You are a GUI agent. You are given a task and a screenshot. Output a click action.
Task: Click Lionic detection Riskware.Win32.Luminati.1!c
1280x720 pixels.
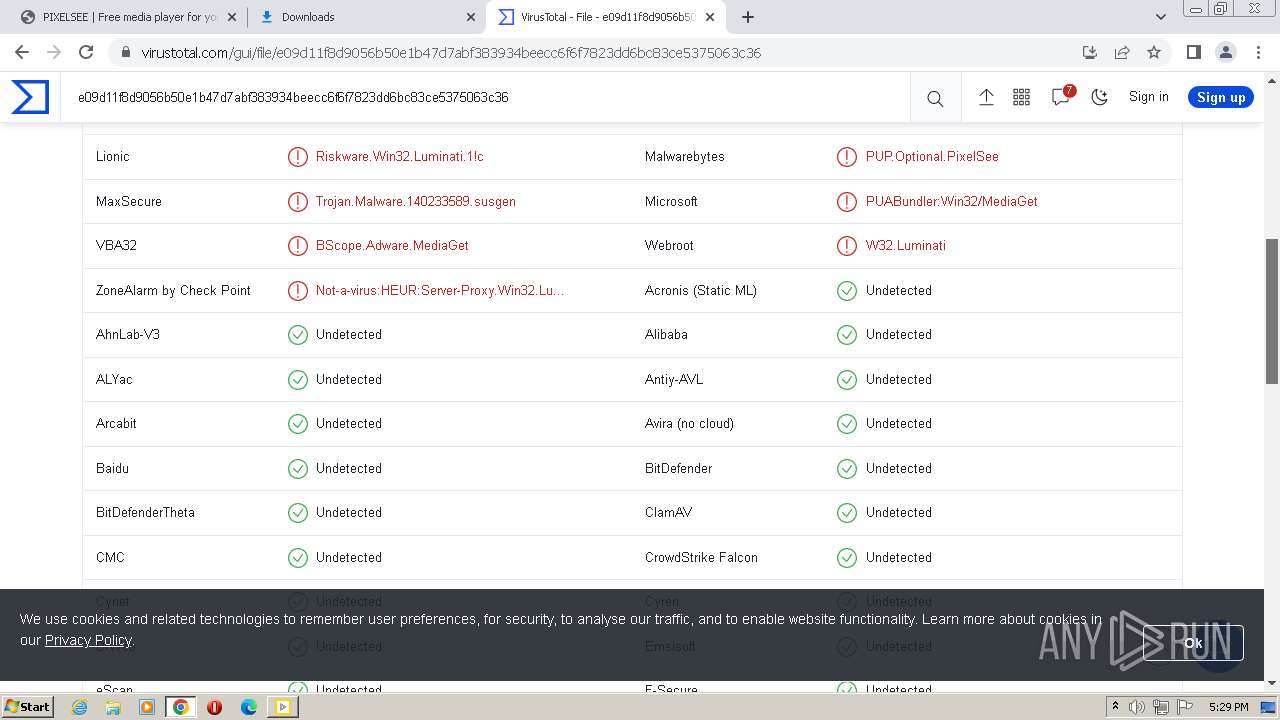[400, 156]
